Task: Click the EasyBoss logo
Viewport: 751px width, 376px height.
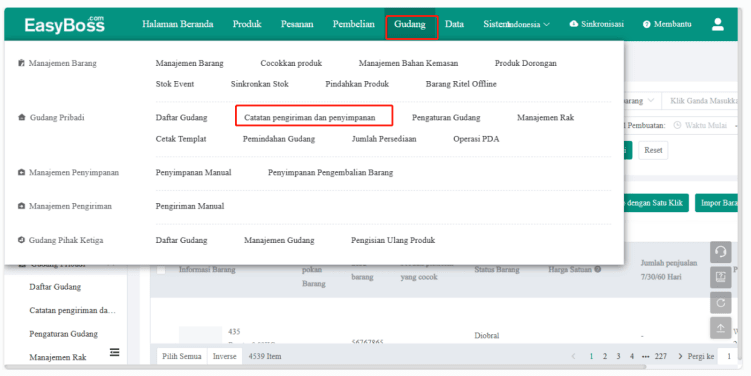Action: click(x=64, y=24)
